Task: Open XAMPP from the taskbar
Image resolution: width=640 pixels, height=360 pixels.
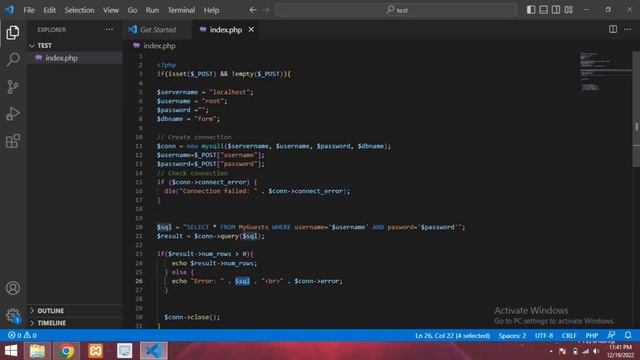Action: (96, 351)
